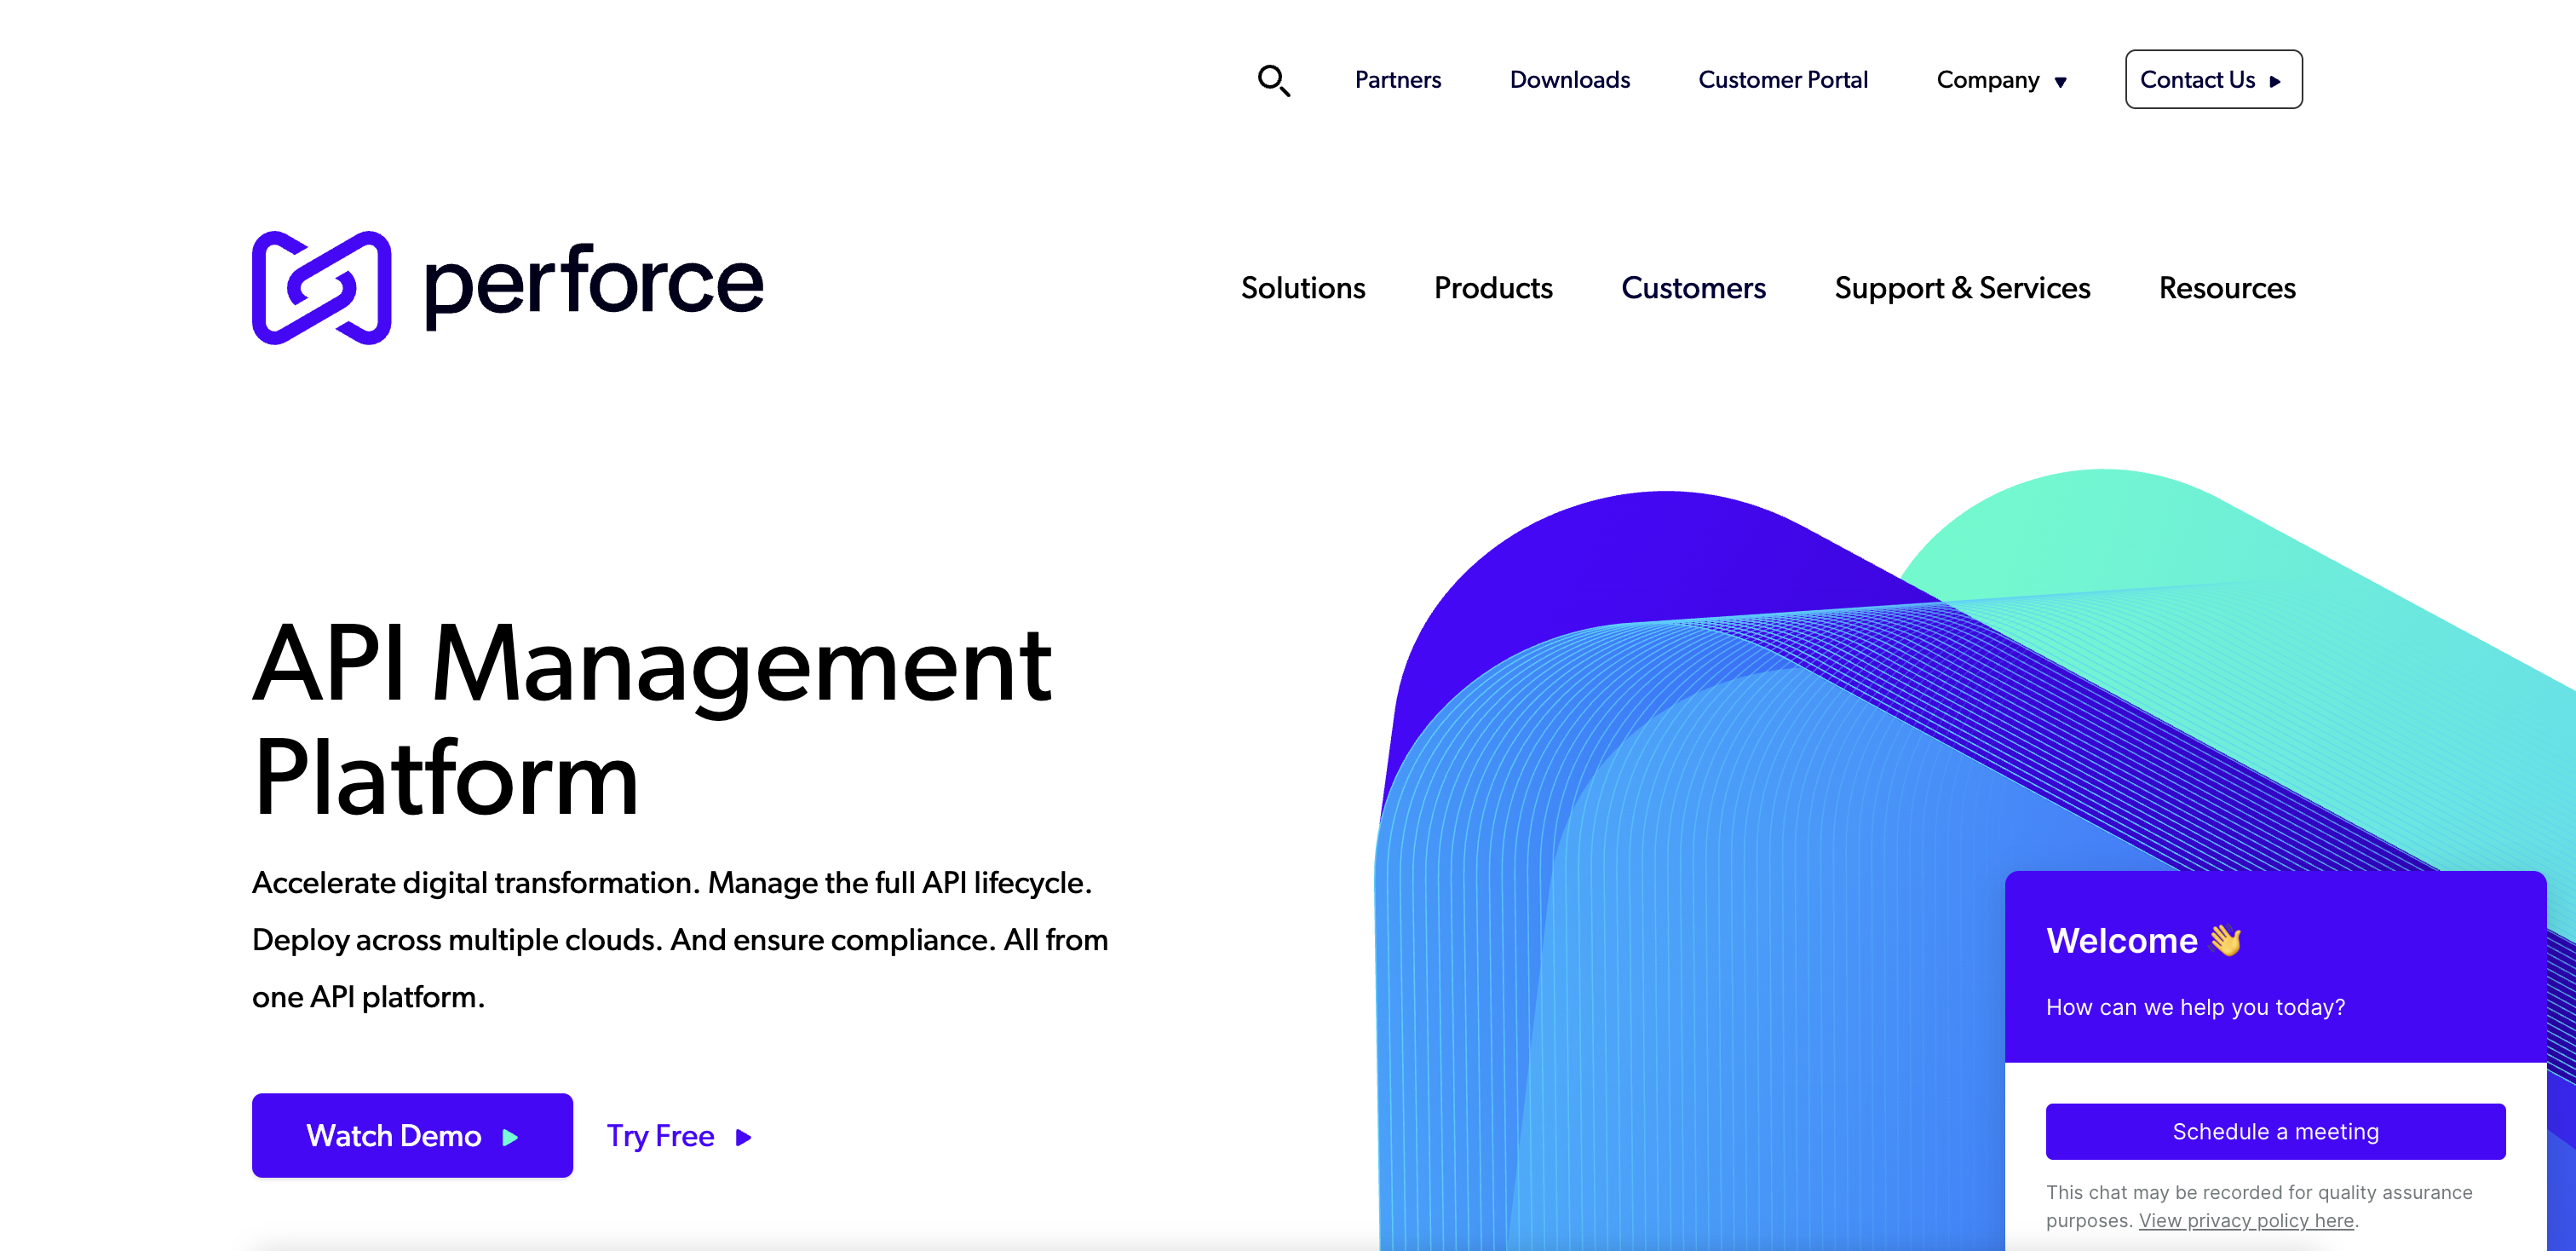Screen dimensions: 2576x1251
Task: Click the green play arrow on Watch Demo
Action: coord(510,1137)
